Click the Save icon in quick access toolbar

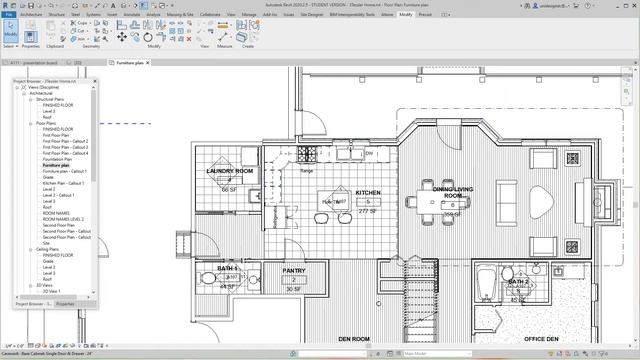[31, 6]
